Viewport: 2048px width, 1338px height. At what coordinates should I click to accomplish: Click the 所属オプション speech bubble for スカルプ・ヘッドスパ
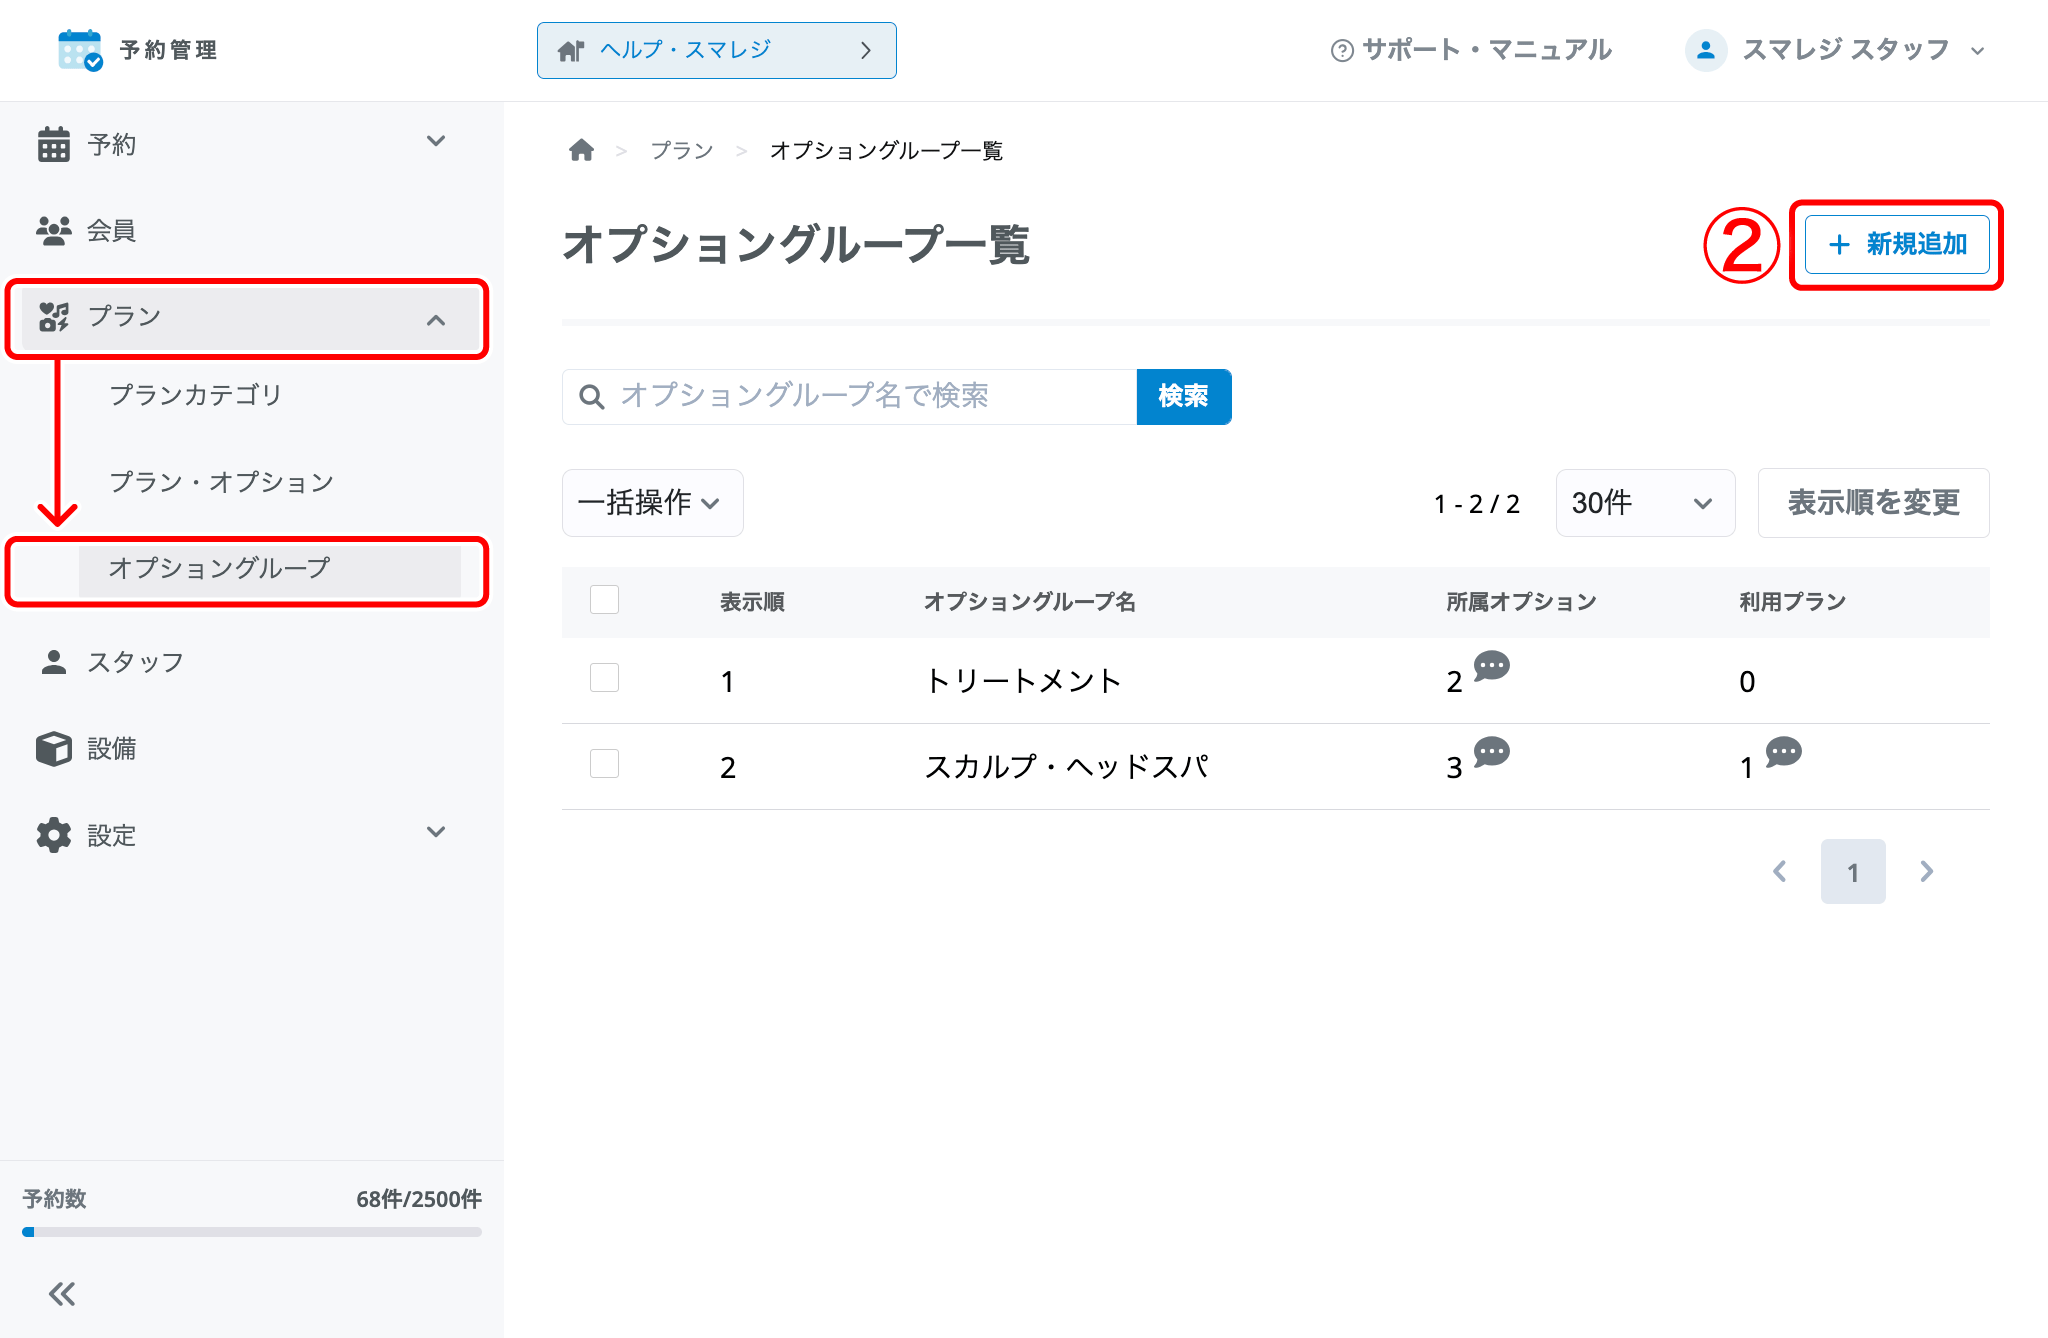[1491, 752]
